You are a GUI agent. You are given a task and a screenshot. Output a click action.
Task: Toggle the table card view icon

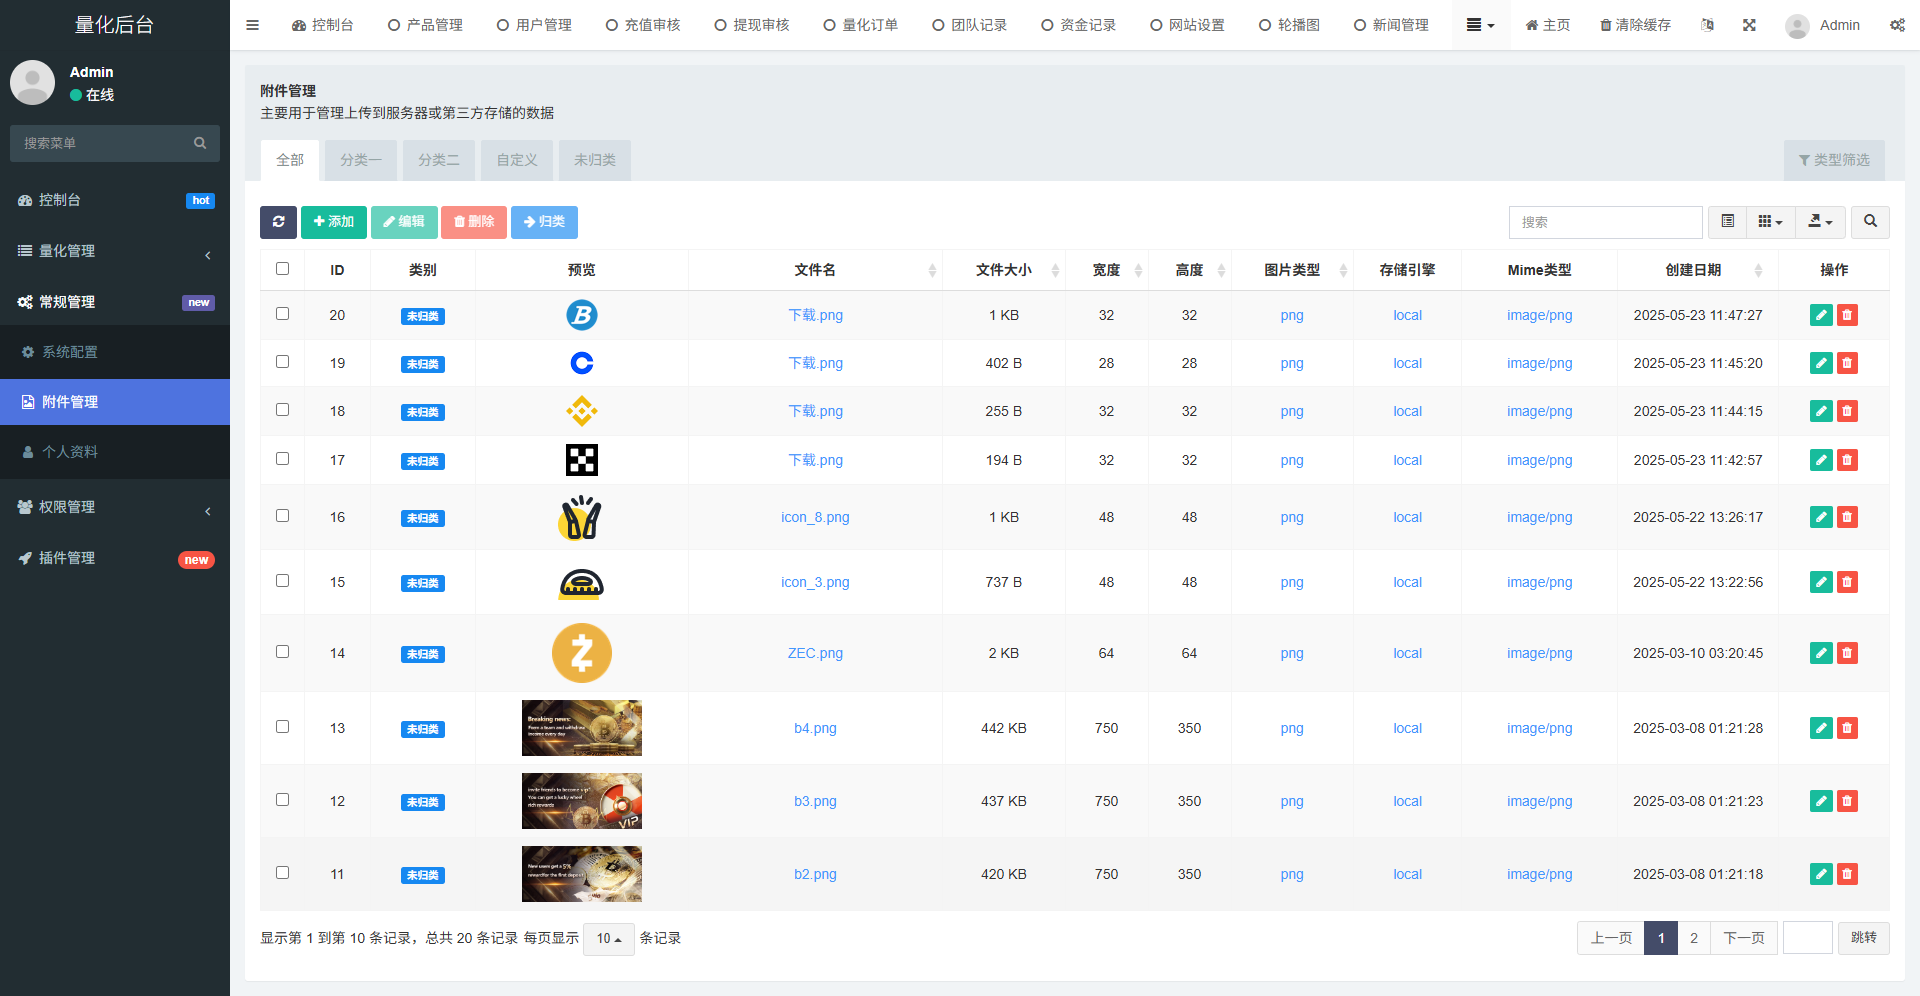click(1727, 222)
